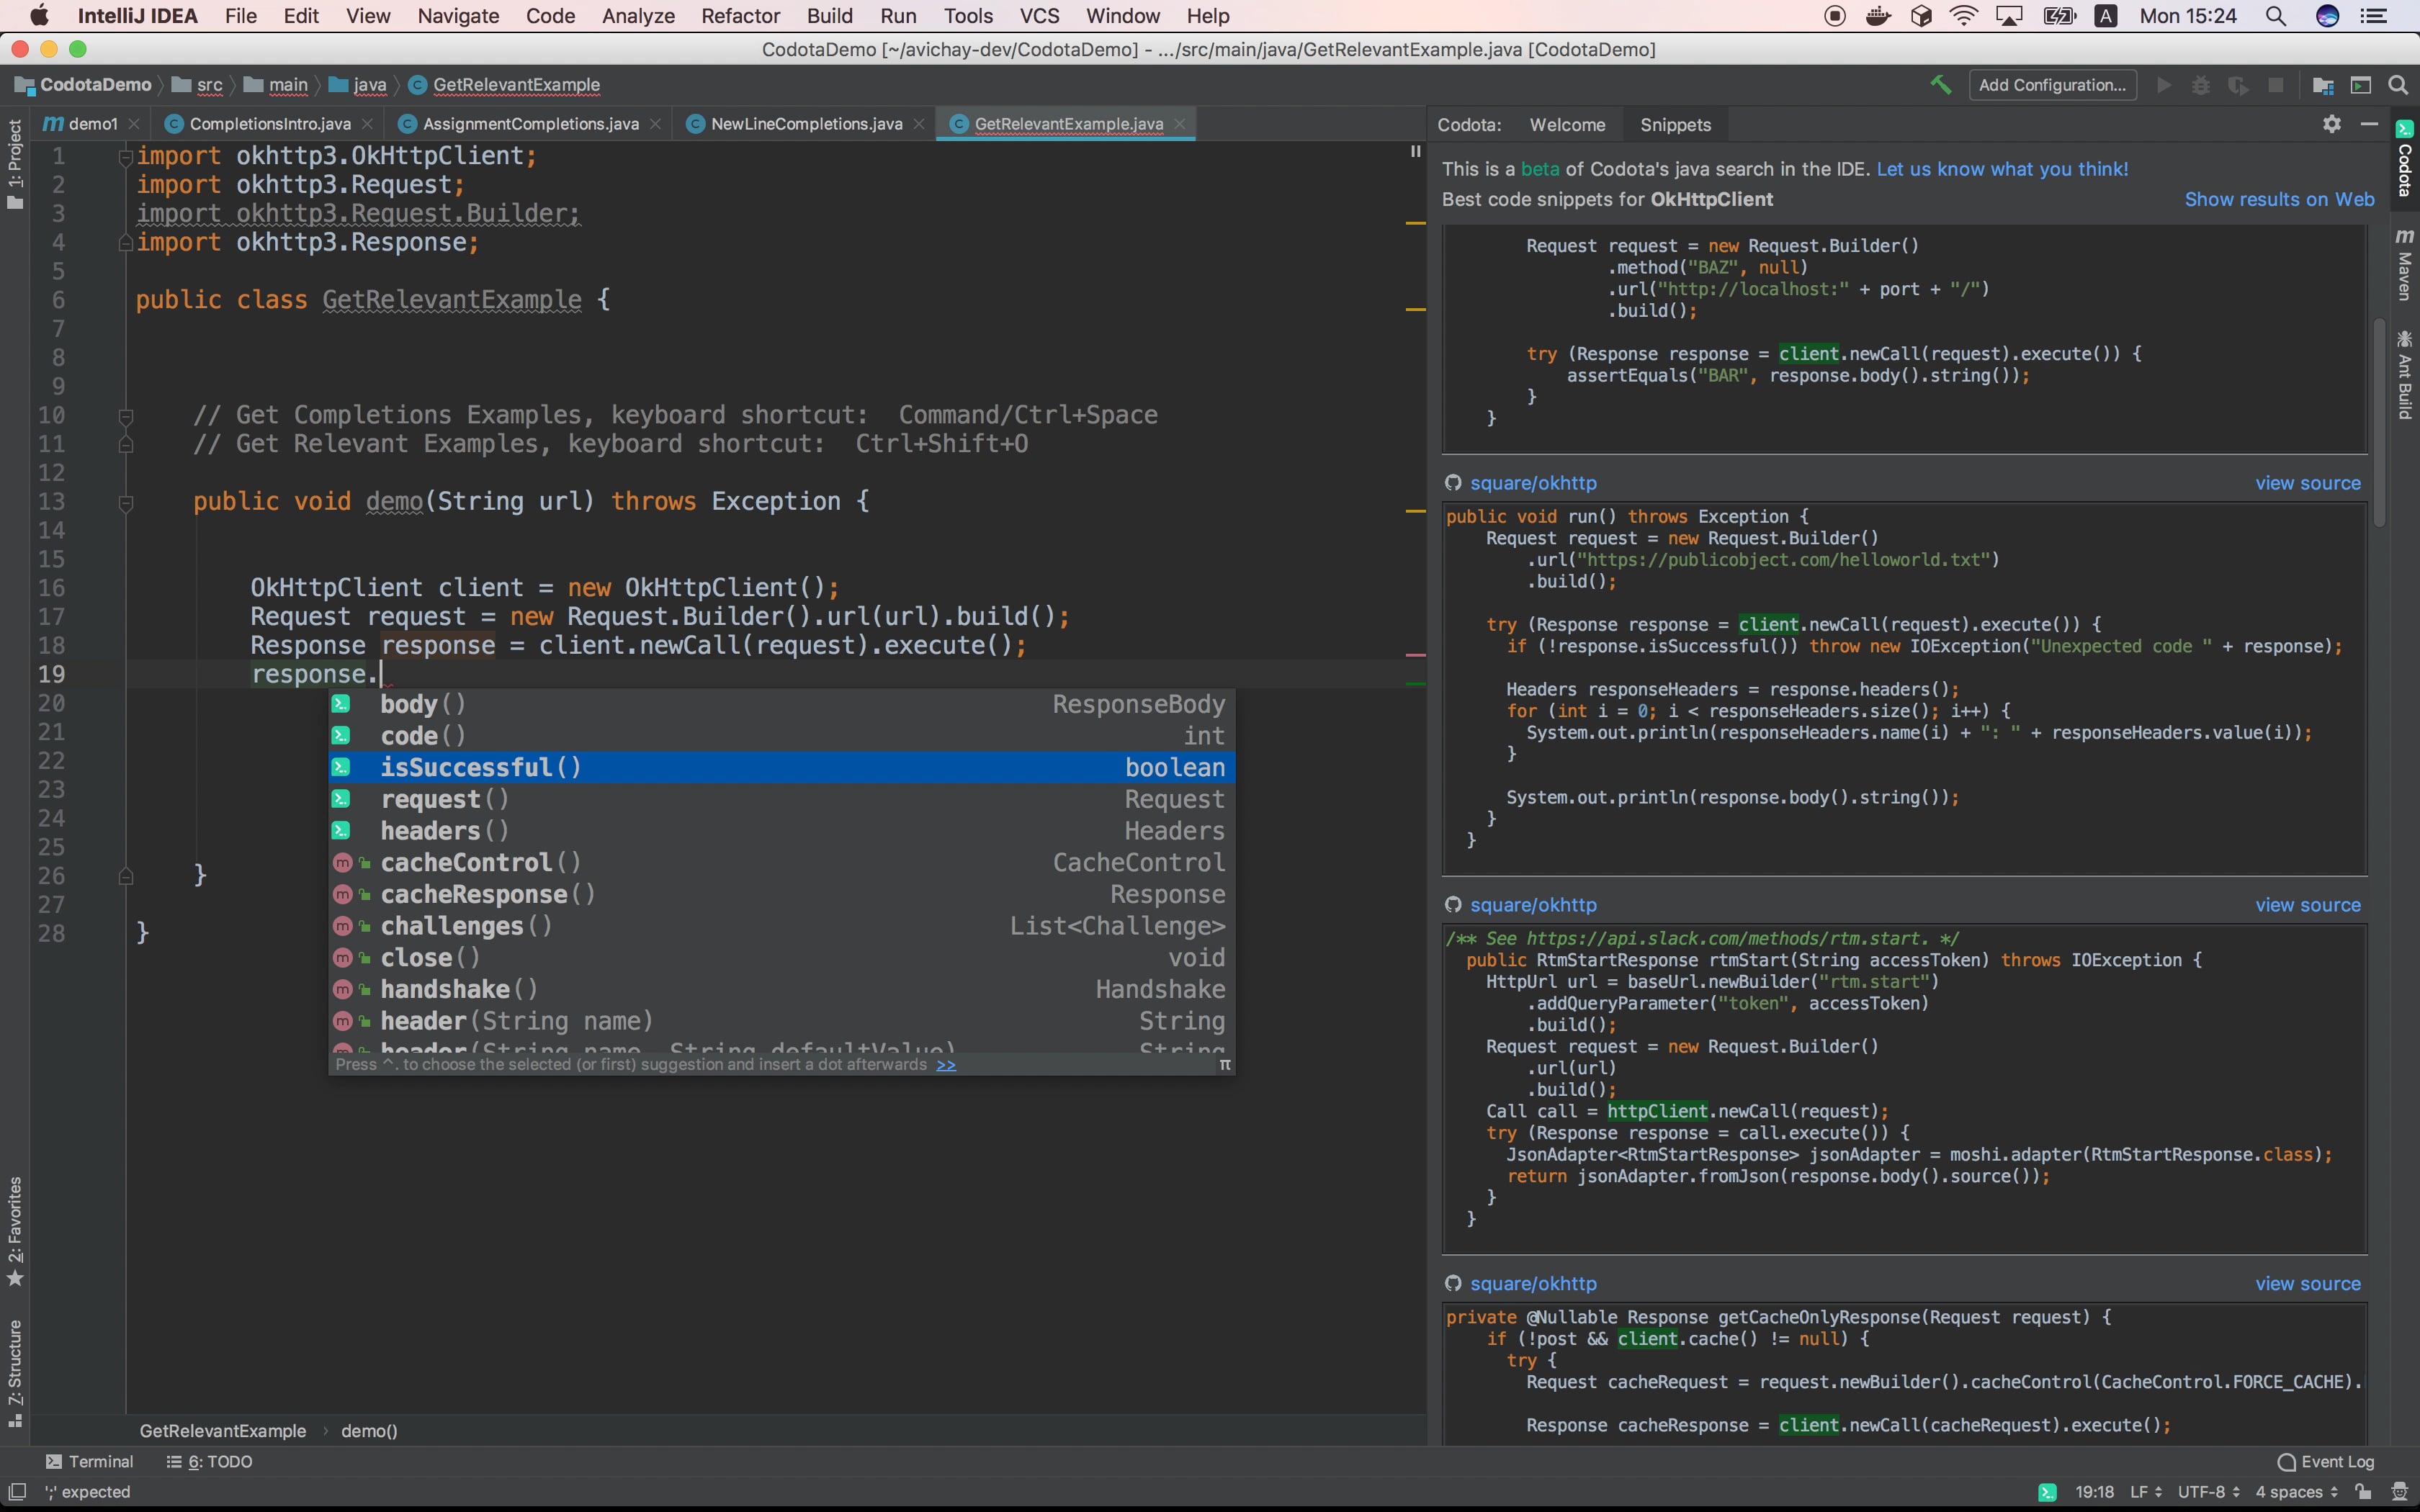The height and width of the screenshot is (1512, 2420).
Task: Collapse the comment fold marker at line 10
Action: 126,416
